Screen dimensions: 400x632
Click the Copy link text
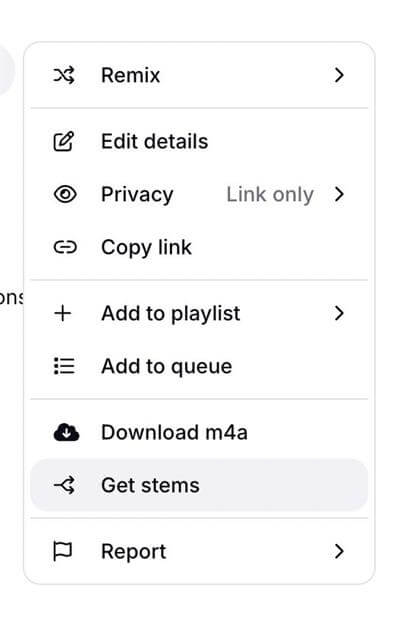[146, 247]
